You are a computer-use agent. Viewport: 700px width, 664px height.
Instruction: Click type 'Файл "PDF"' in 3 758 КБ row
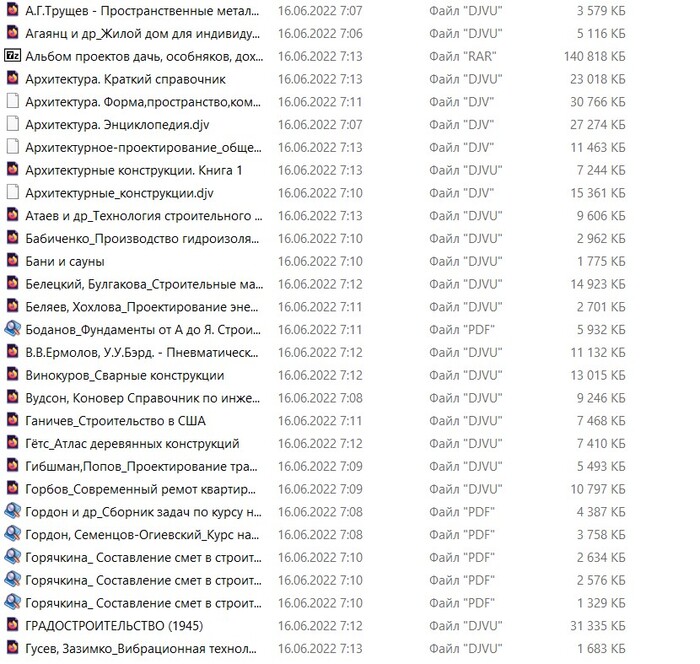[462, 535]
